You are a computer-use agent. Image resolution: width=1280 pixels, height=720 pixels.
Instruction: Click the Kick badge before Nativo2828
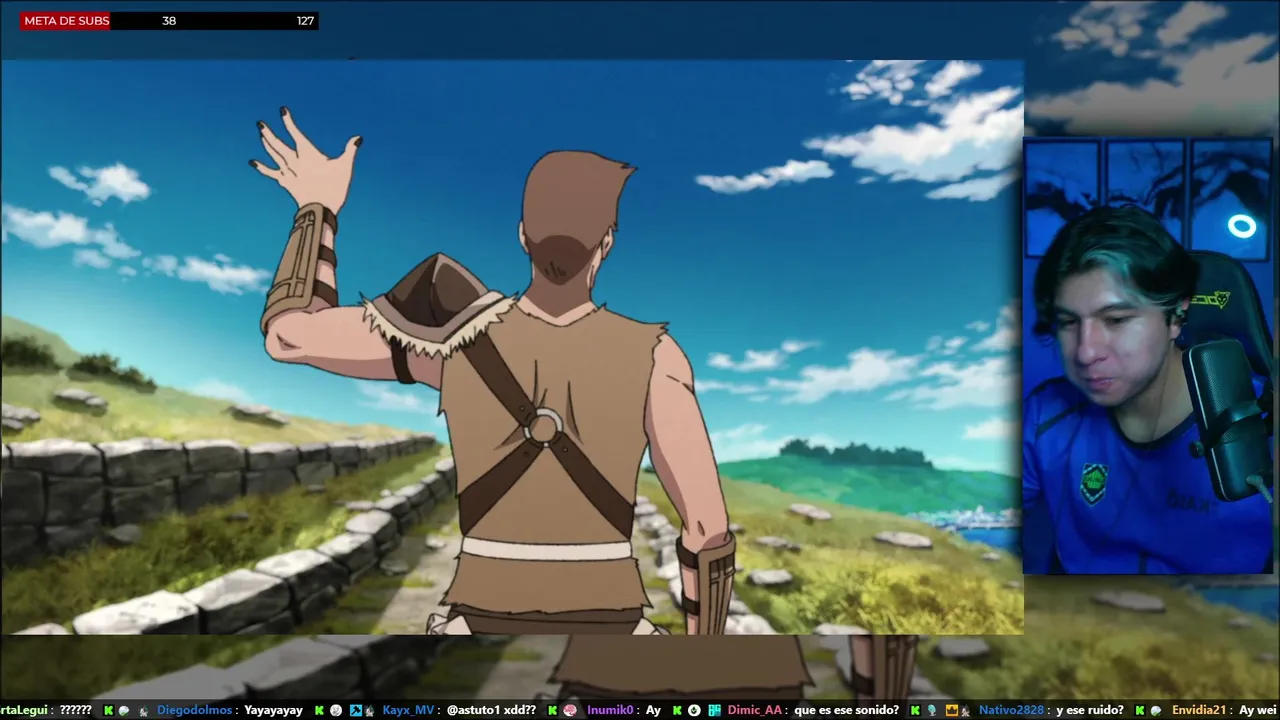click(914, 710)
